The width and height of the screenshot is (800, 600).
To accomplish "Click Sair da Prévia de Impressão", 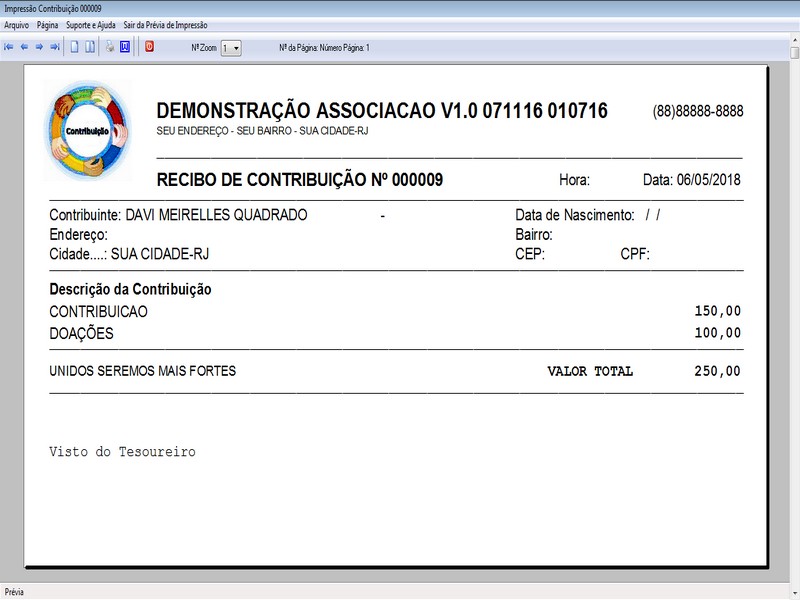I will coord(165,25).
